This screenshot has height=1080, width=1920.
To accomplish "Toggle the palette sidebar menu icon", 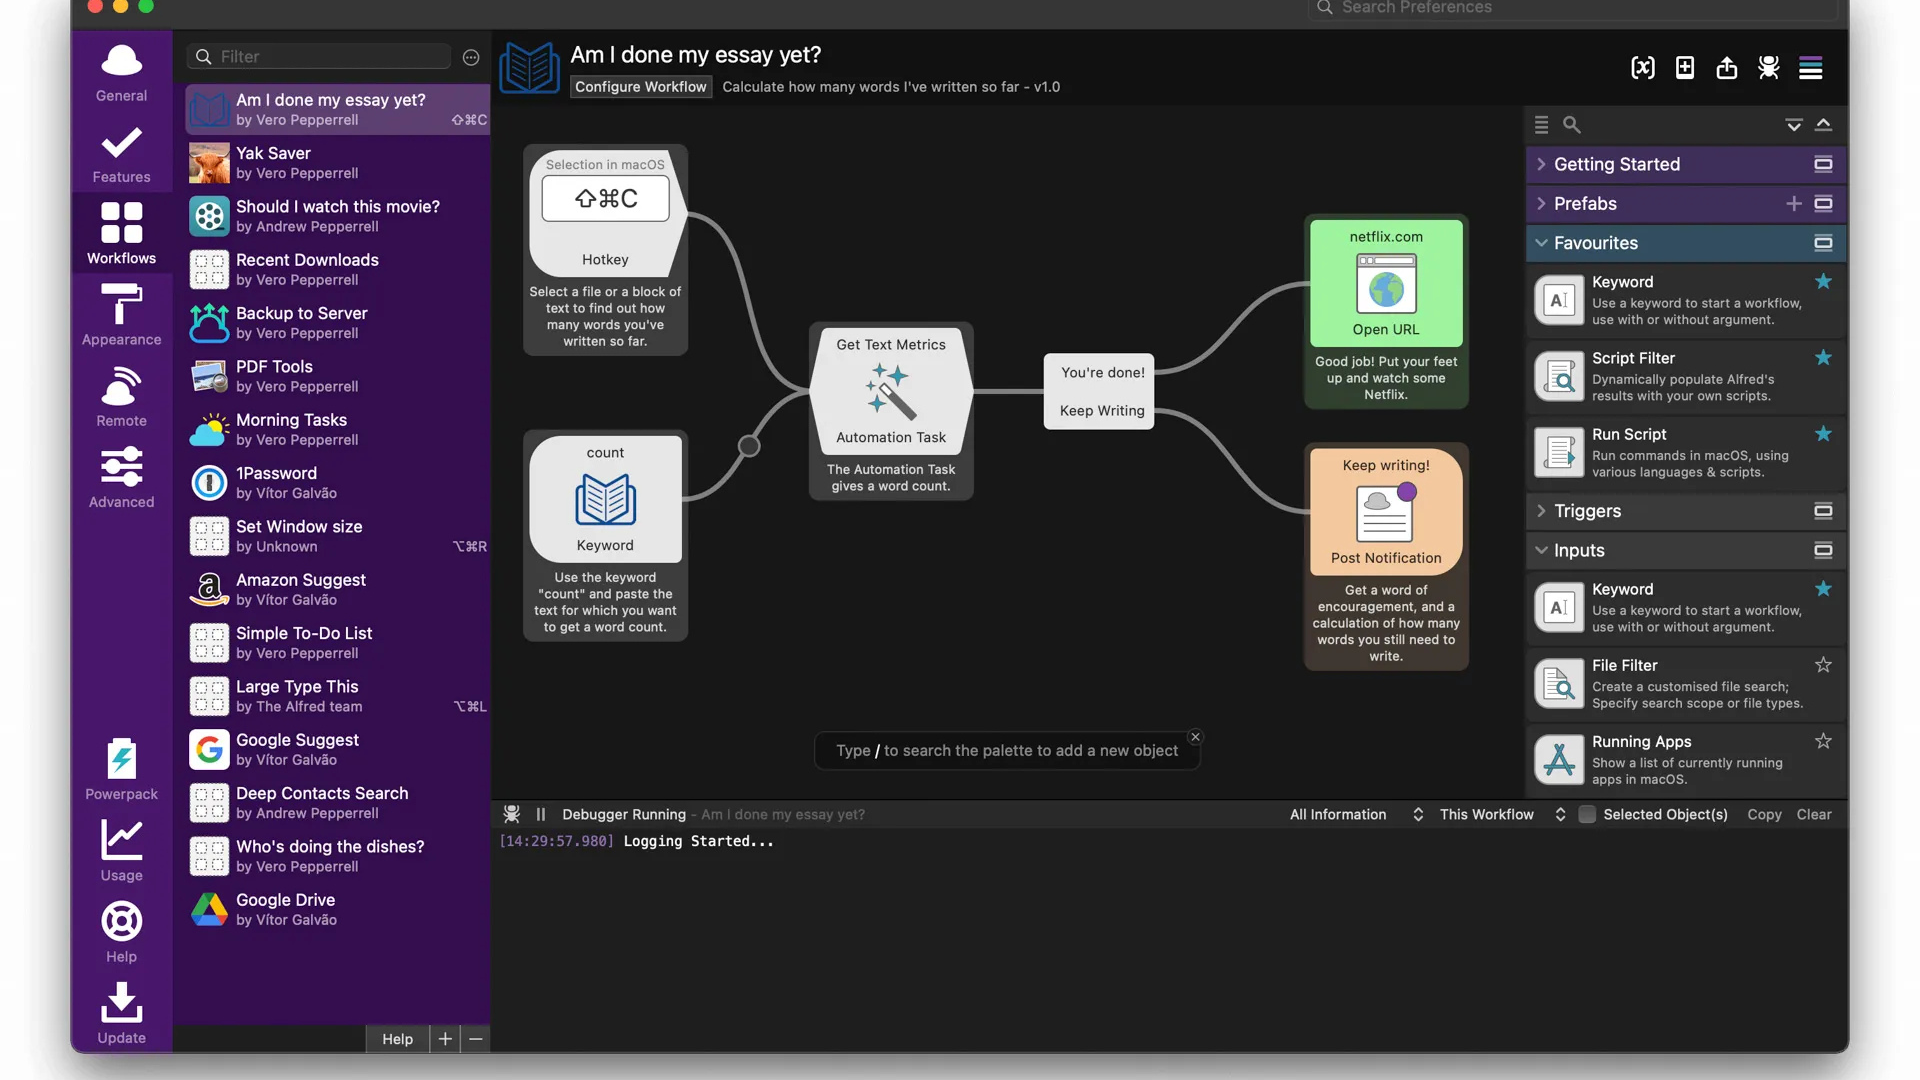I will coord(1810,68).
